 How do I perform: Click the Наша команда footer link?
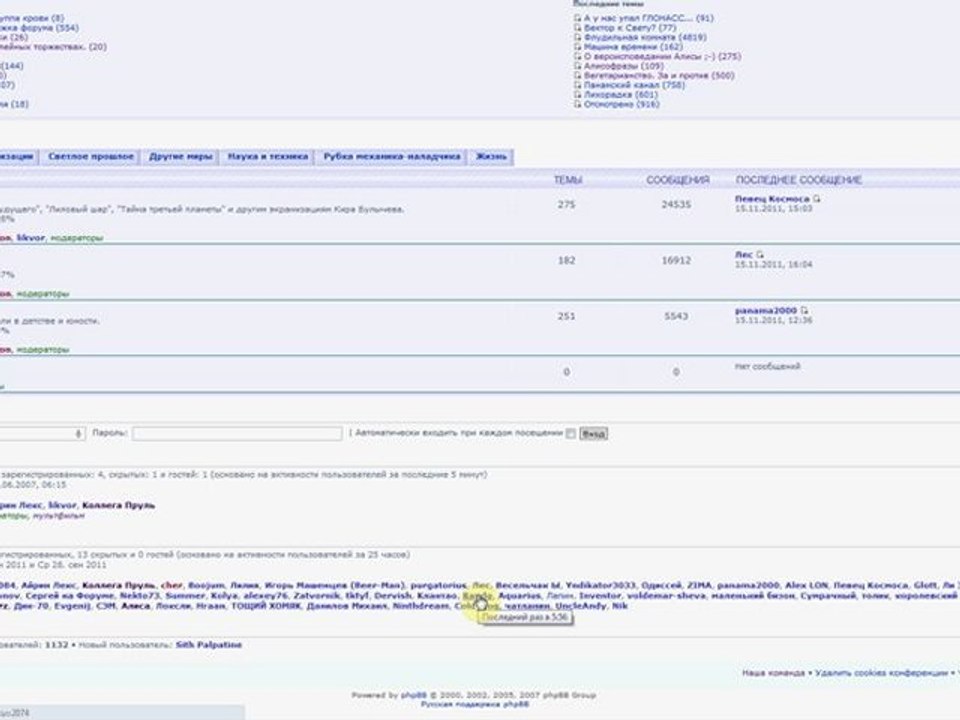tap(773, 673)
